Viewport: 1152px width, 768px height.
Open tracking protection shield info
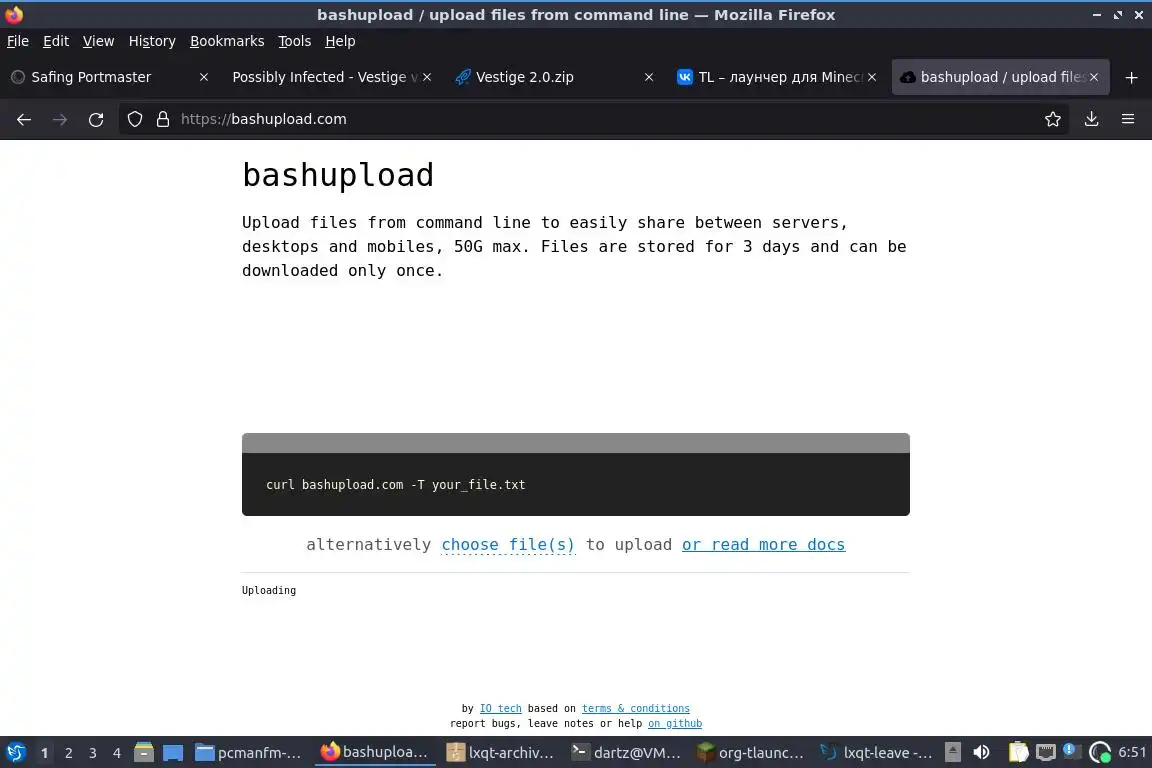coord(135,119)
